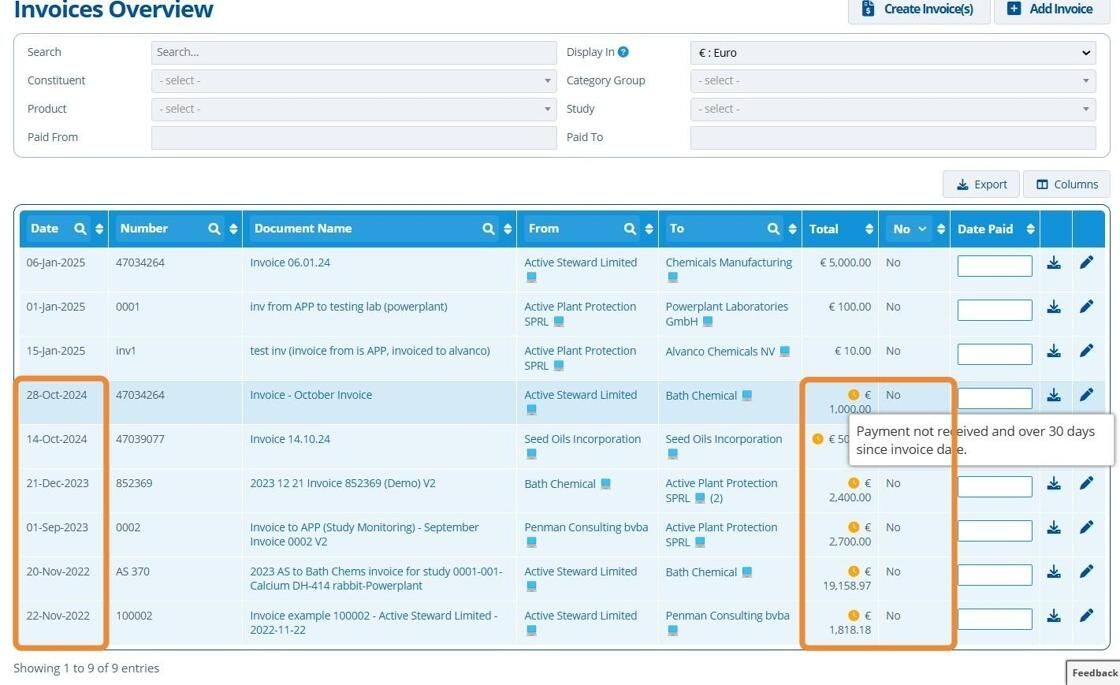Click the Add Invoice button

click(1050, 9)
